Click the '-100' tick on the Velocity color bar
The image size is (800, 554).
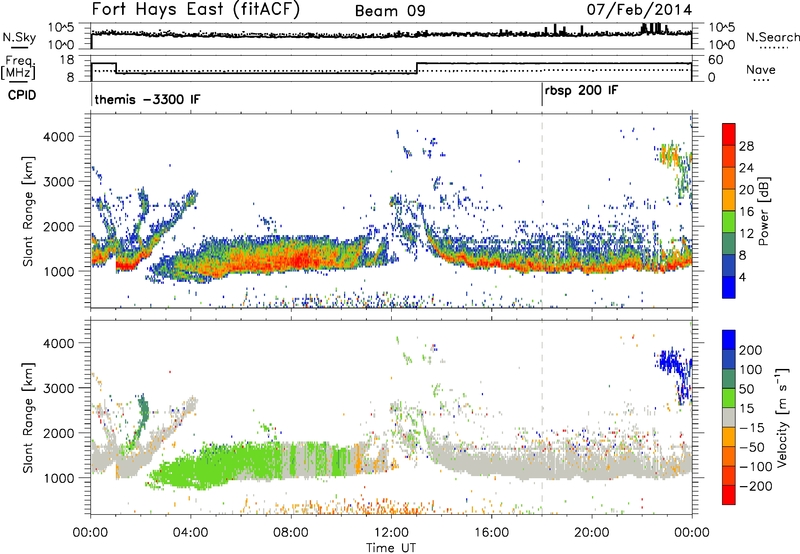pos(756,467)
